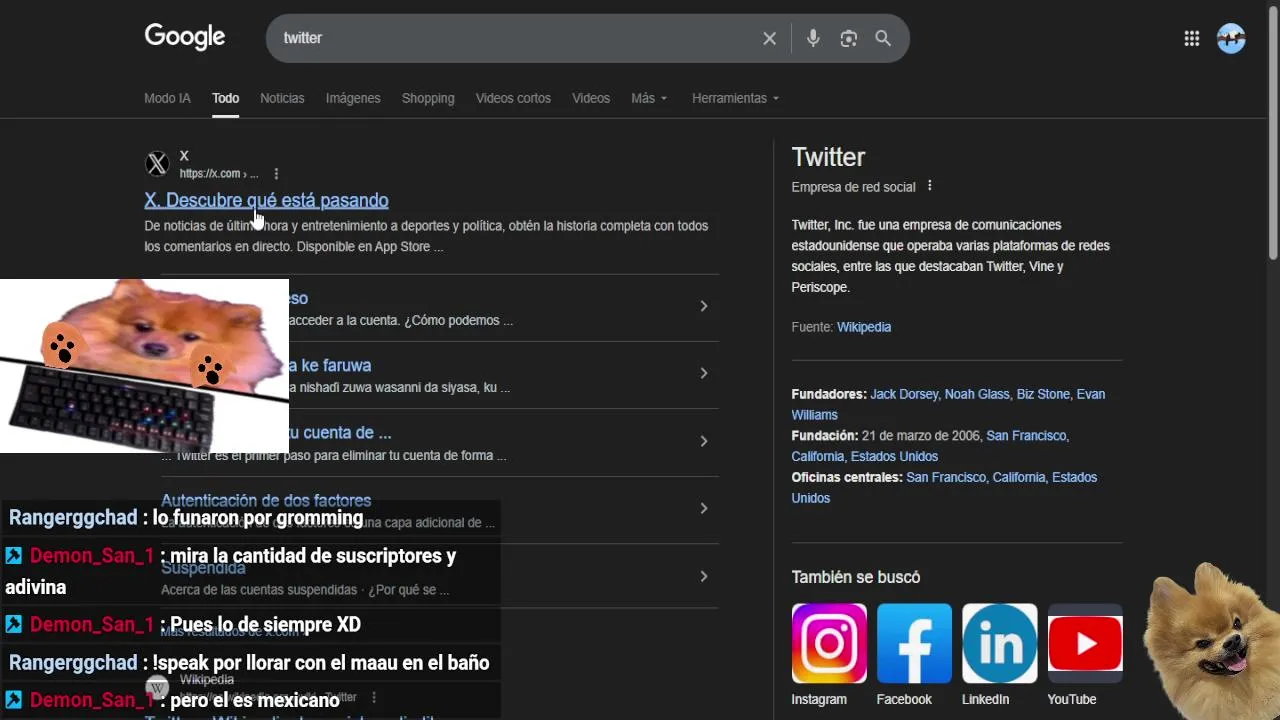Screen dimensions: 1280x720
Task: Open the Wikipedia source link
Action: [864, 327]
